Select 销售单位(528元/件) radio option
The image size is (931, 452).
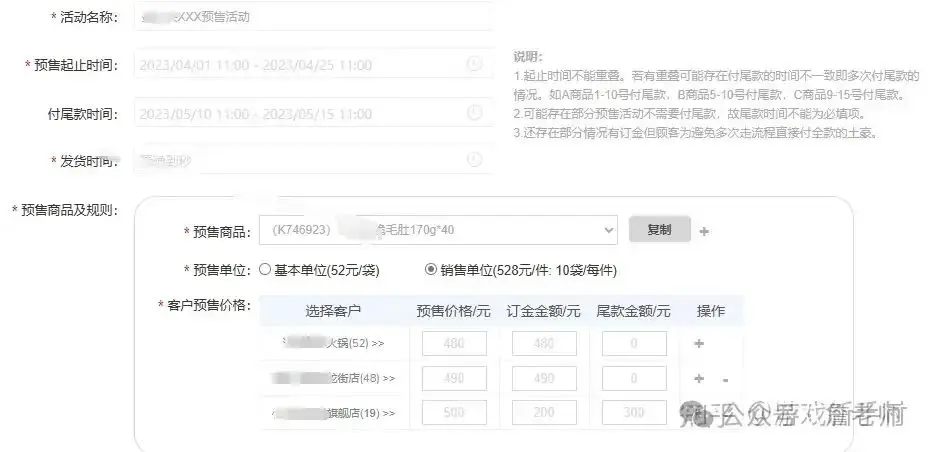431,269
